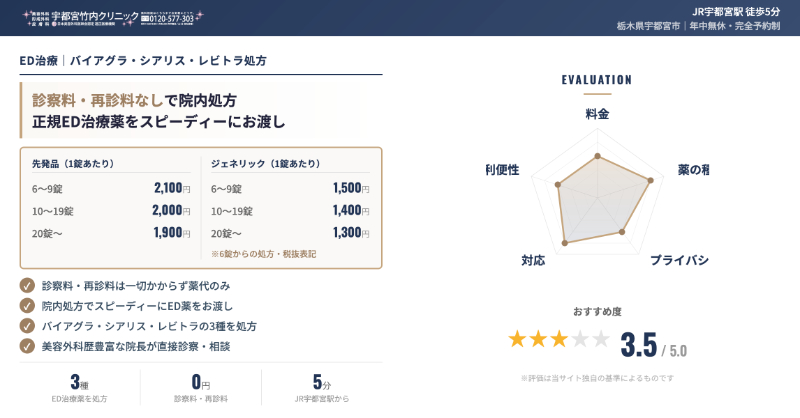Select the 料金 label on radar chart
The width and height of the screenshot is (800, 418).
[597, 114]
